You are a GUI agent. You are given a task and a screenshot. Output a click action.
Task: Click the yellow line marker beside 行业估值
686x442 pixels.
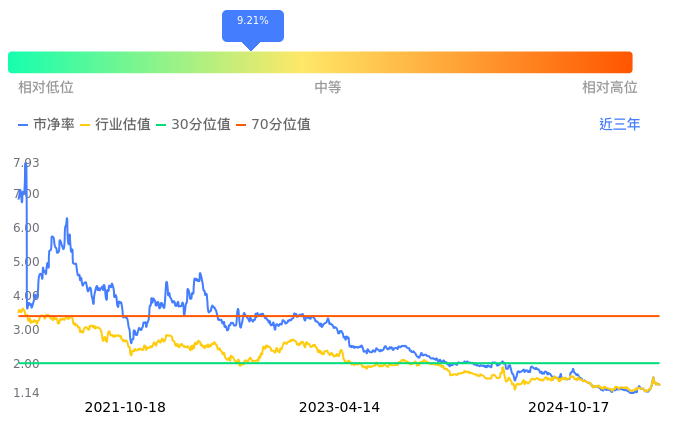click(85, 125)
